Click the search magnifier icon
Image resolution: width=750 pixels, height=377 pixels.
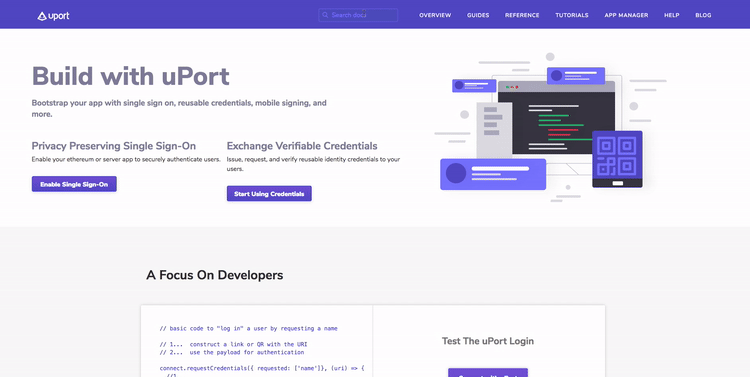point(325,15)
